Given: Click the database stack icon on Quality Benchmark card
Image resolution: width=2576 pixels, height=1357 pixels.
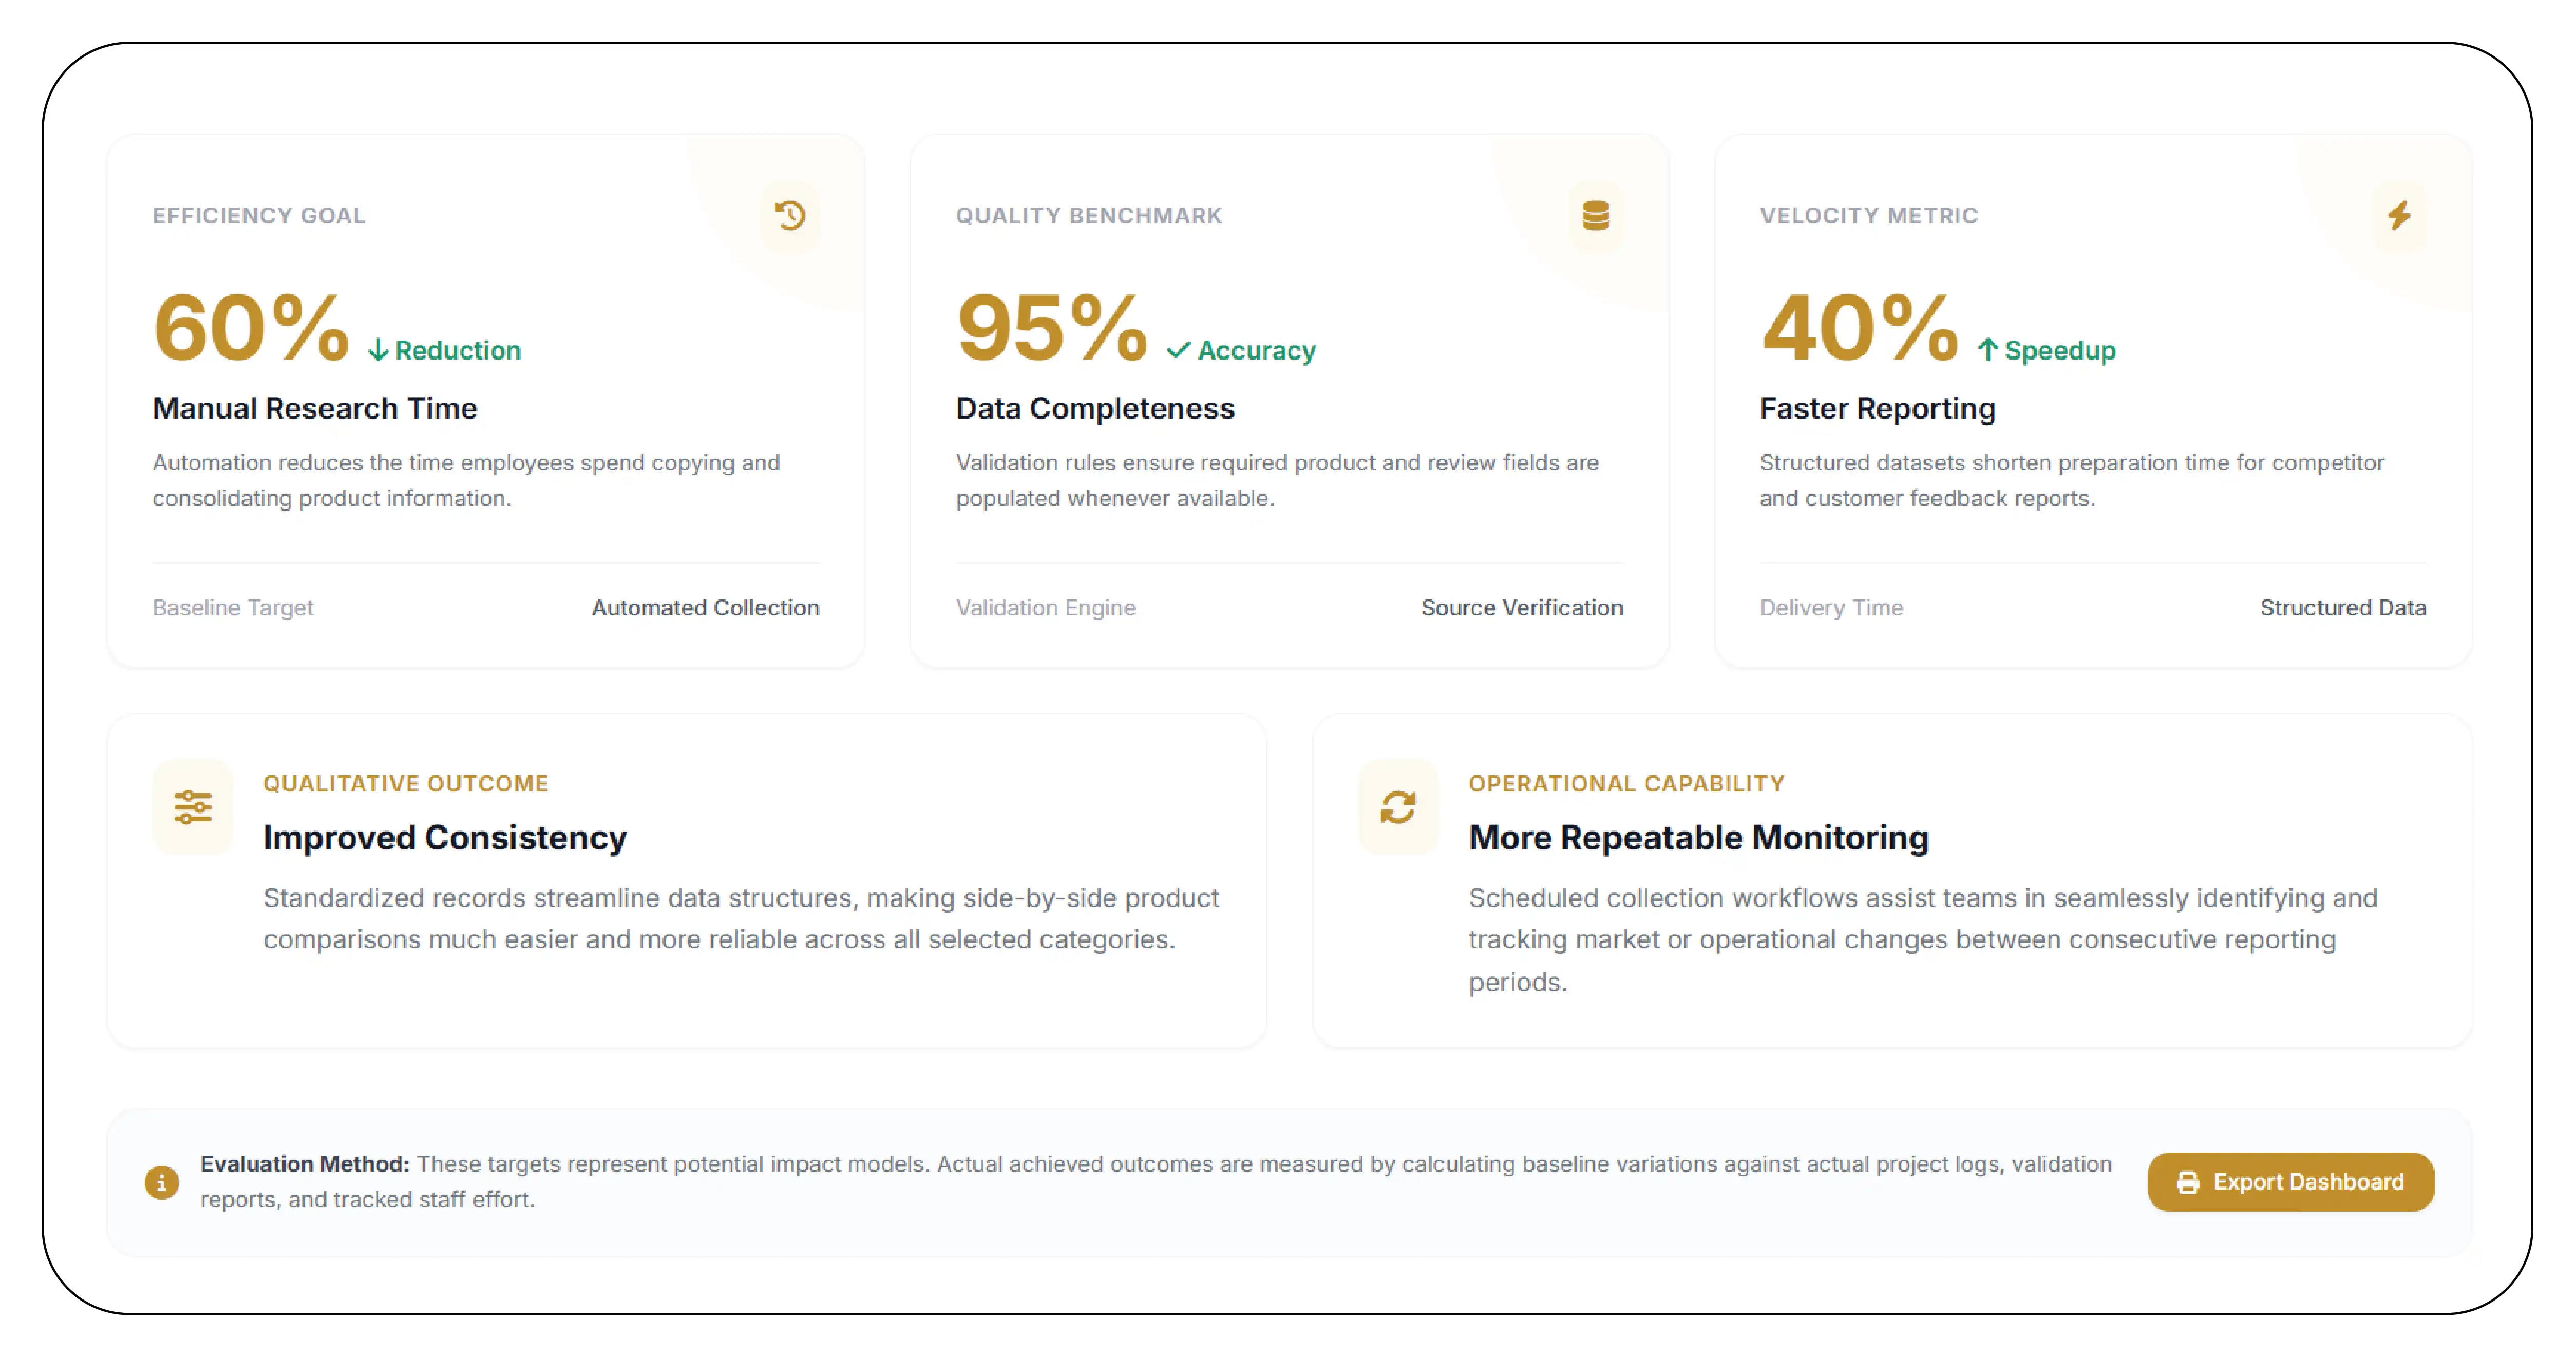Looking at the screenshot, I should 1595,215.
